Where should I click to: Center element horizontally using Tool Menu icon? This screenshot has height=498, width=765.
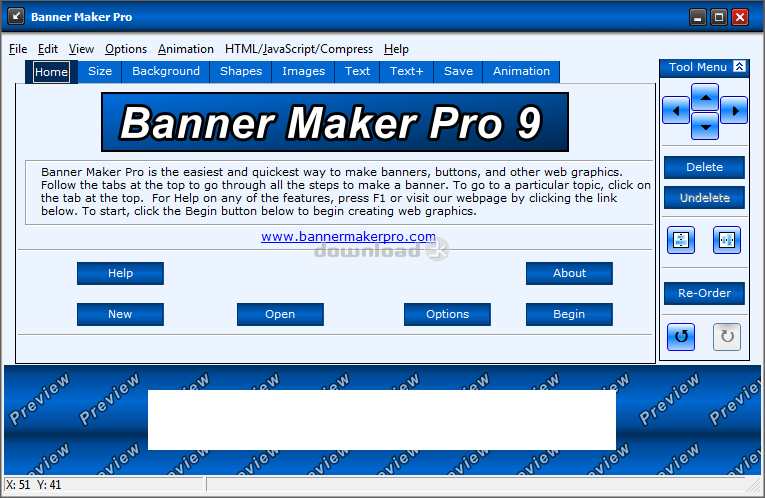[727, 240]
